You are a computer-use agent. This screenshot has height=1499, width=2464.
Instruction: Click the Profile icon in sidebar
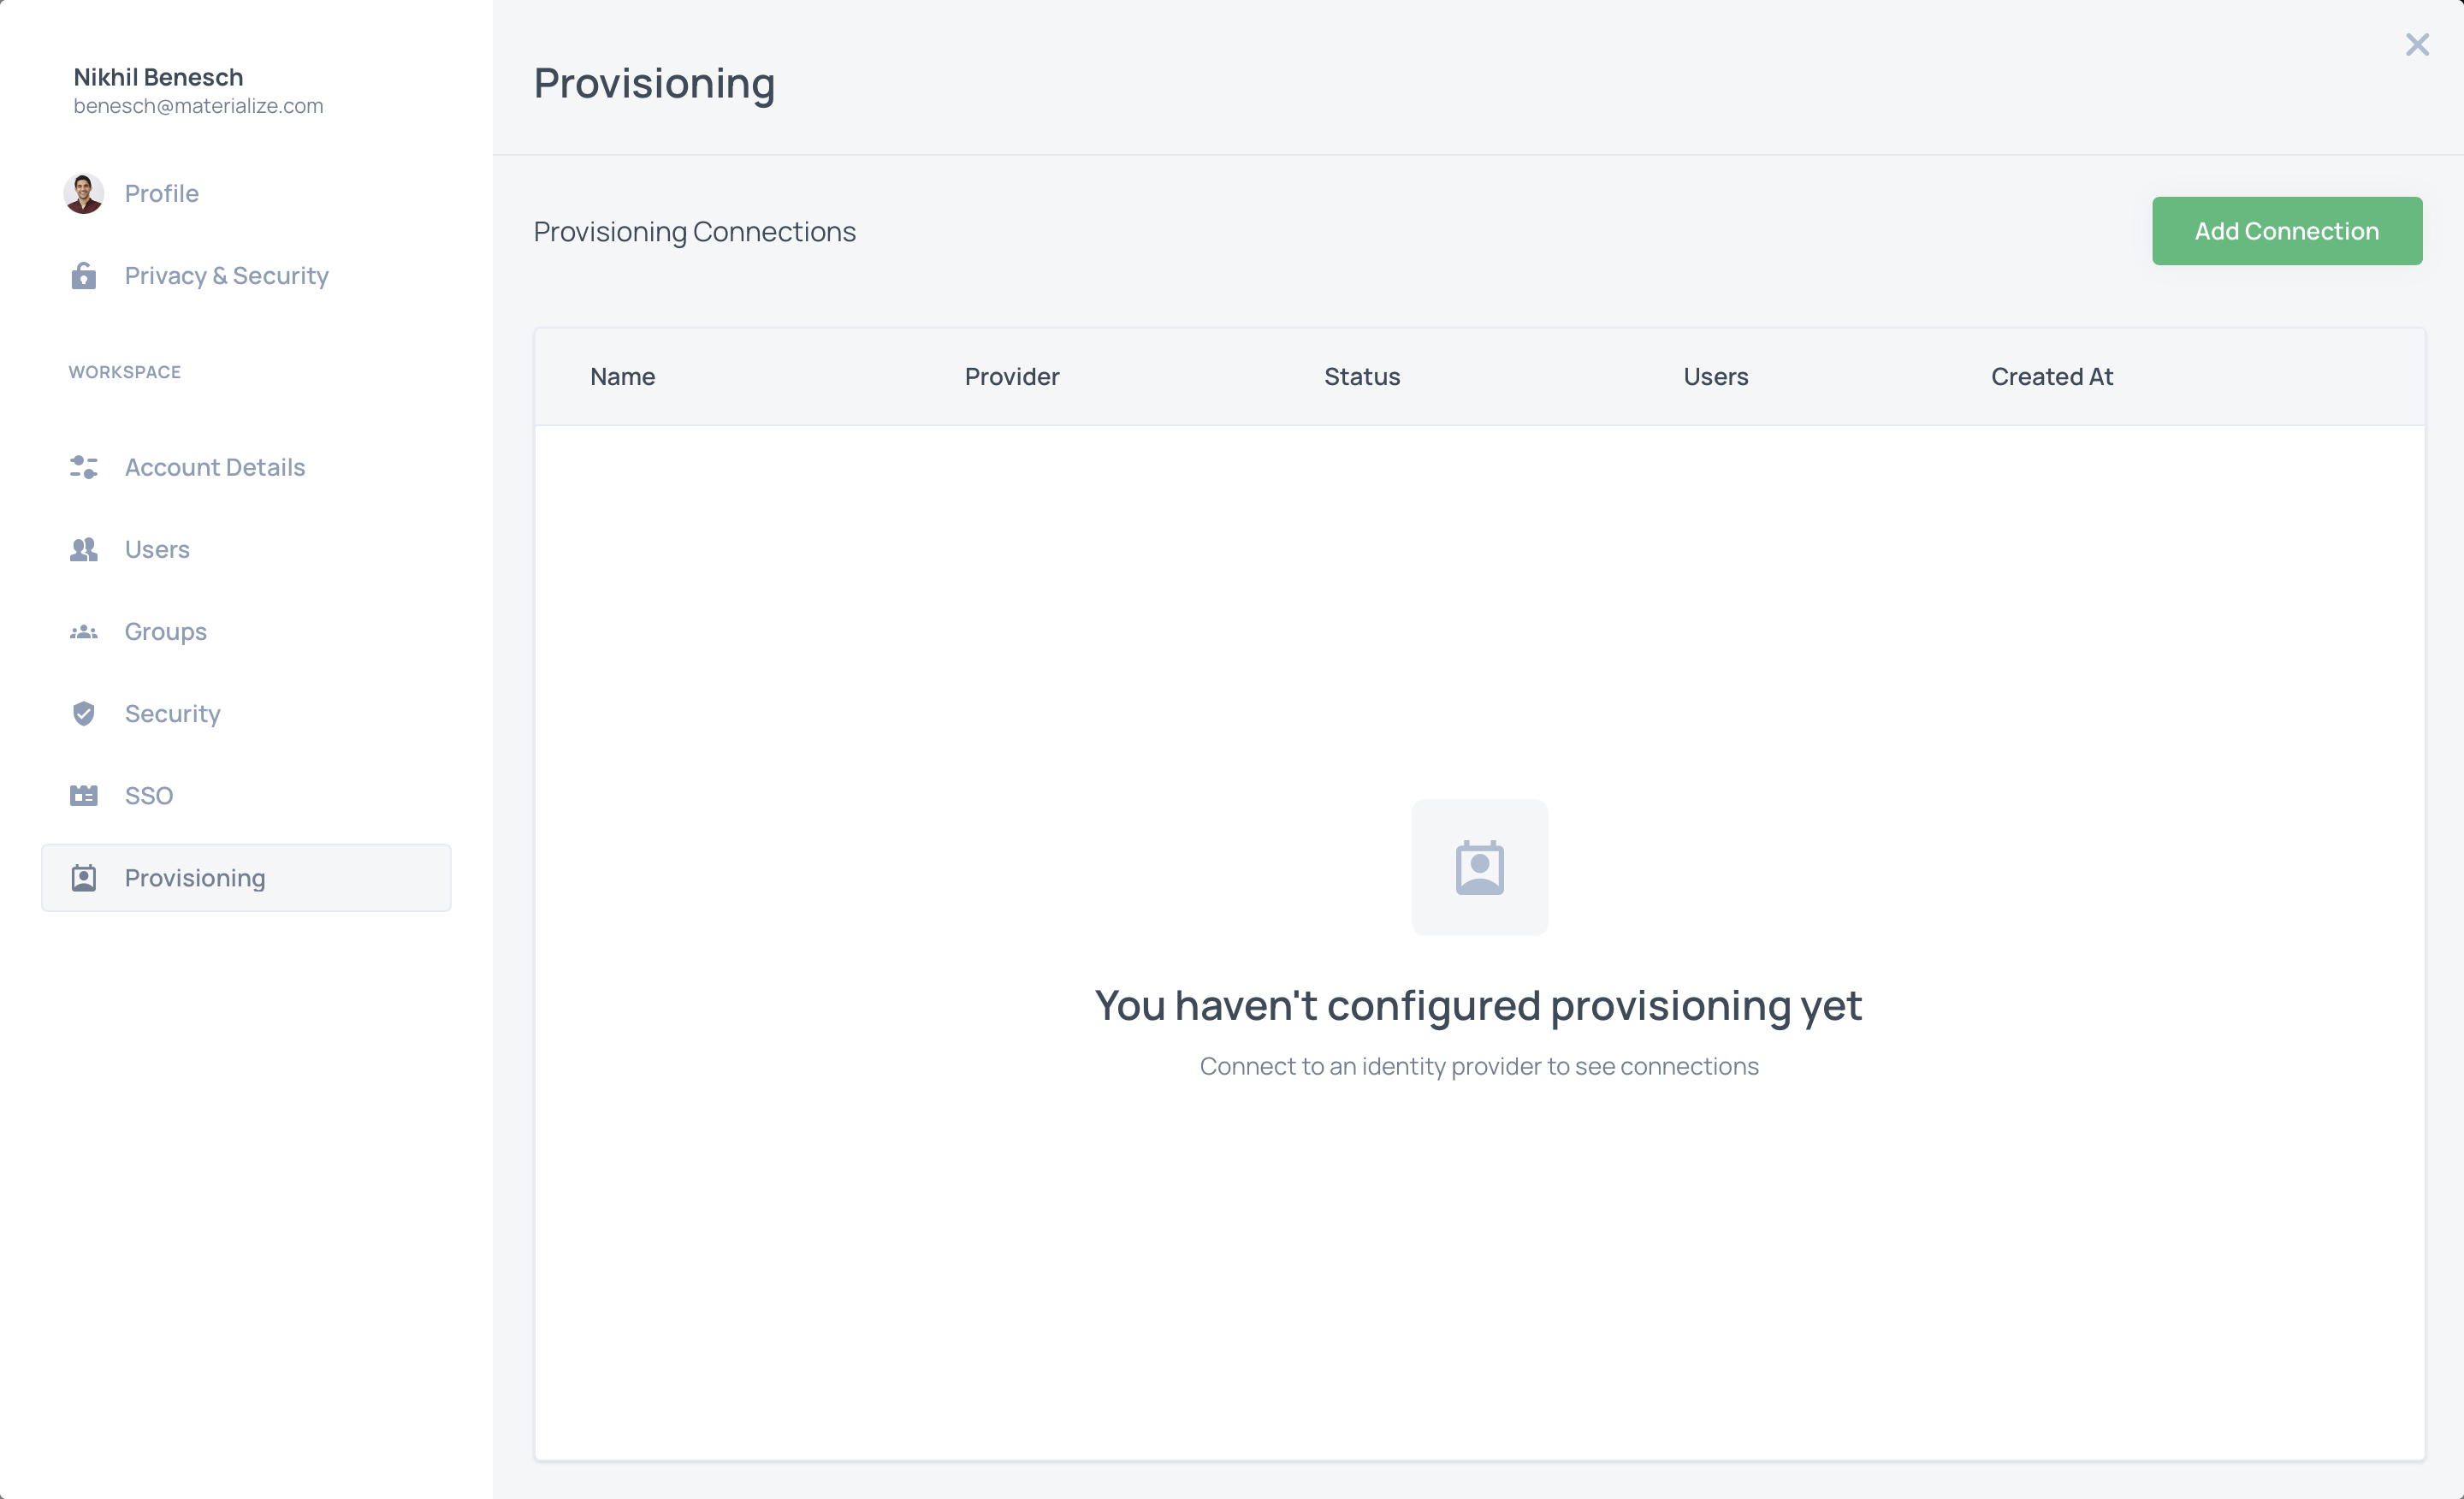[x=83, y=193]
